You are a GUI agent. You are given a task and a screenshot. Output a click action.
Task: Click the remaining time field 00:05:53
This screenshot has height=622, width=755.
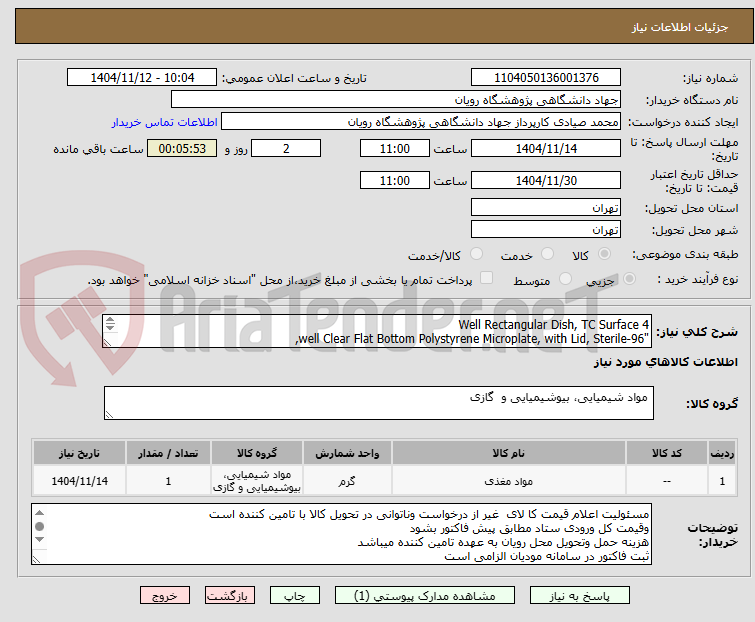click(182, 148)
